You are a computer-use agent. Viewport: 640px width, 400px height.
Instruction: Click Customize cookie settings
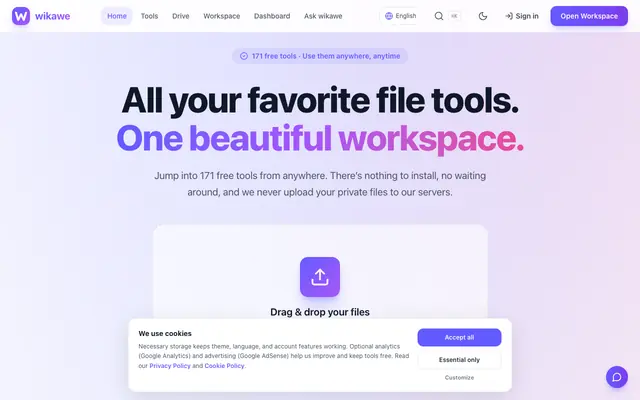click(459, 378)
